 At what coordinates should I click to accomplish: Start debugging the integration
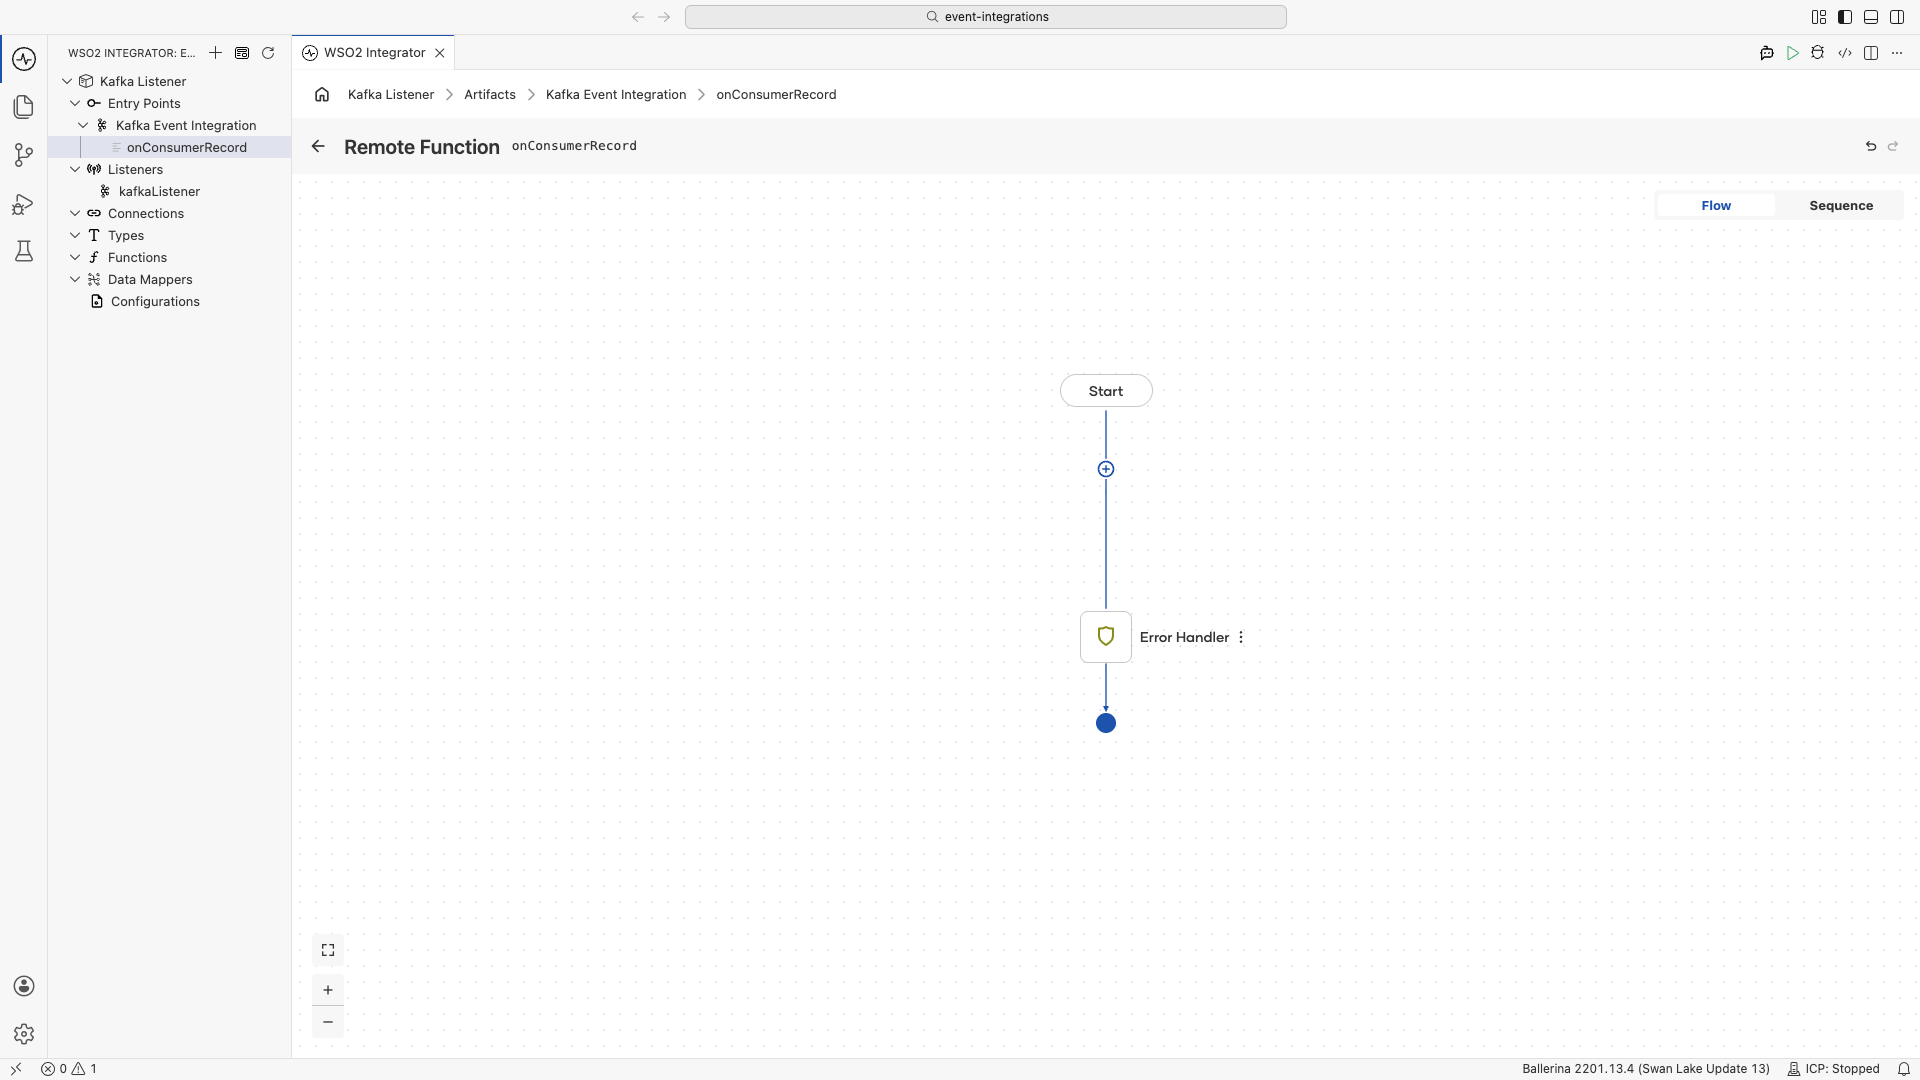[1818, 53]
